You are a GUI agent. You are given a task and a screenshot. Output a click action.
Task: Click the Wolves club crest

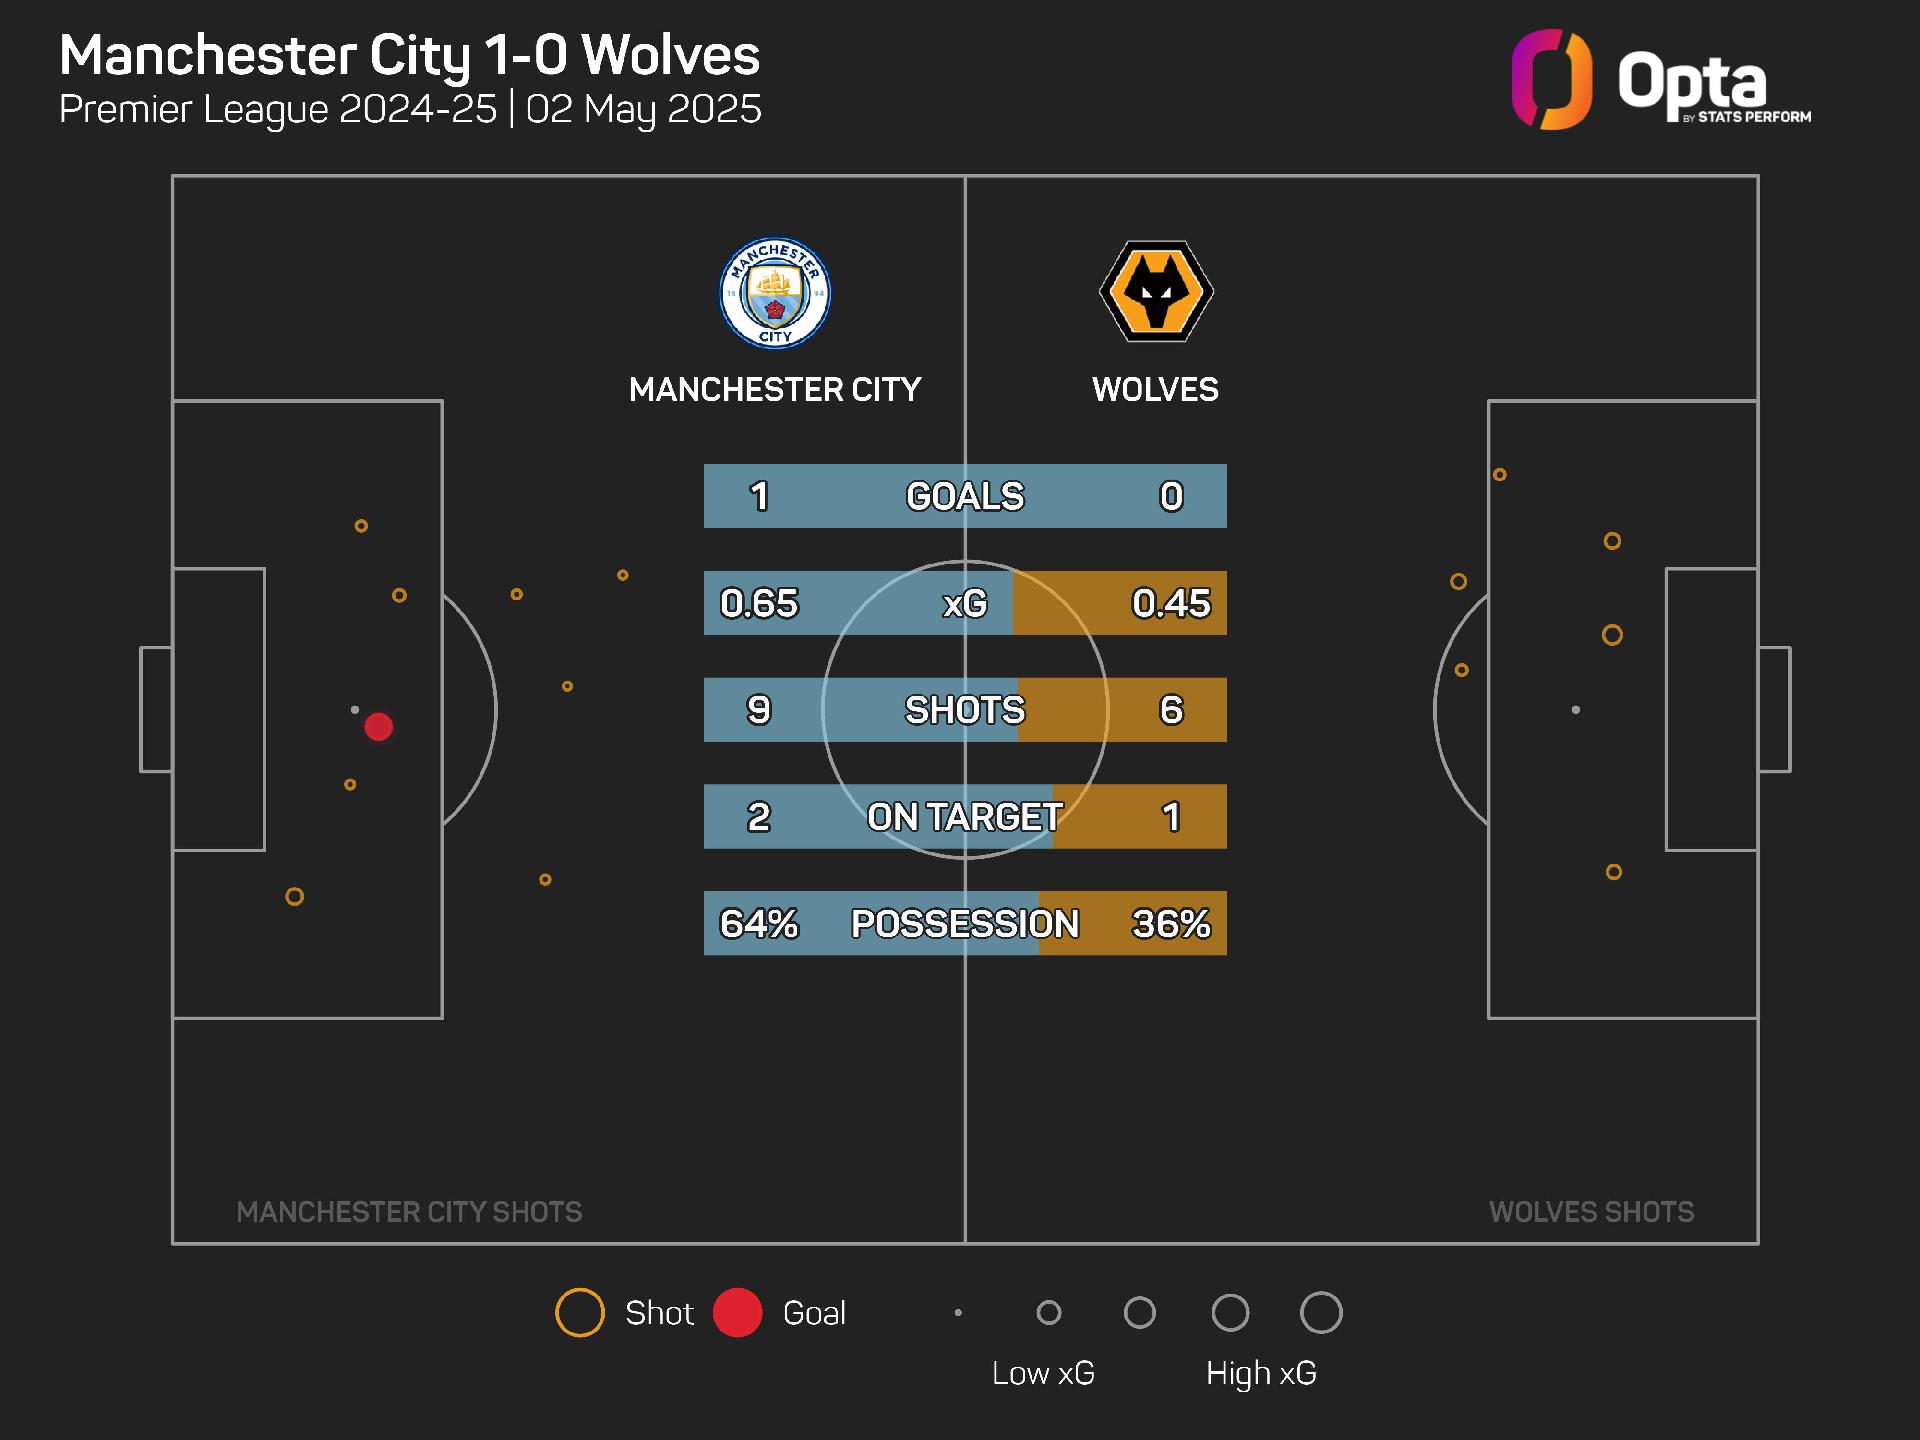tap(1156, 291)
